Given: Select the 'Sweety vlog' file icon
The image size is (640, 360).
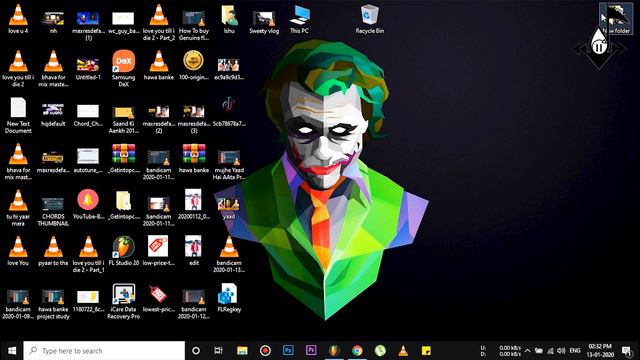Looking at the screenshot, I should tap(264, 18).
